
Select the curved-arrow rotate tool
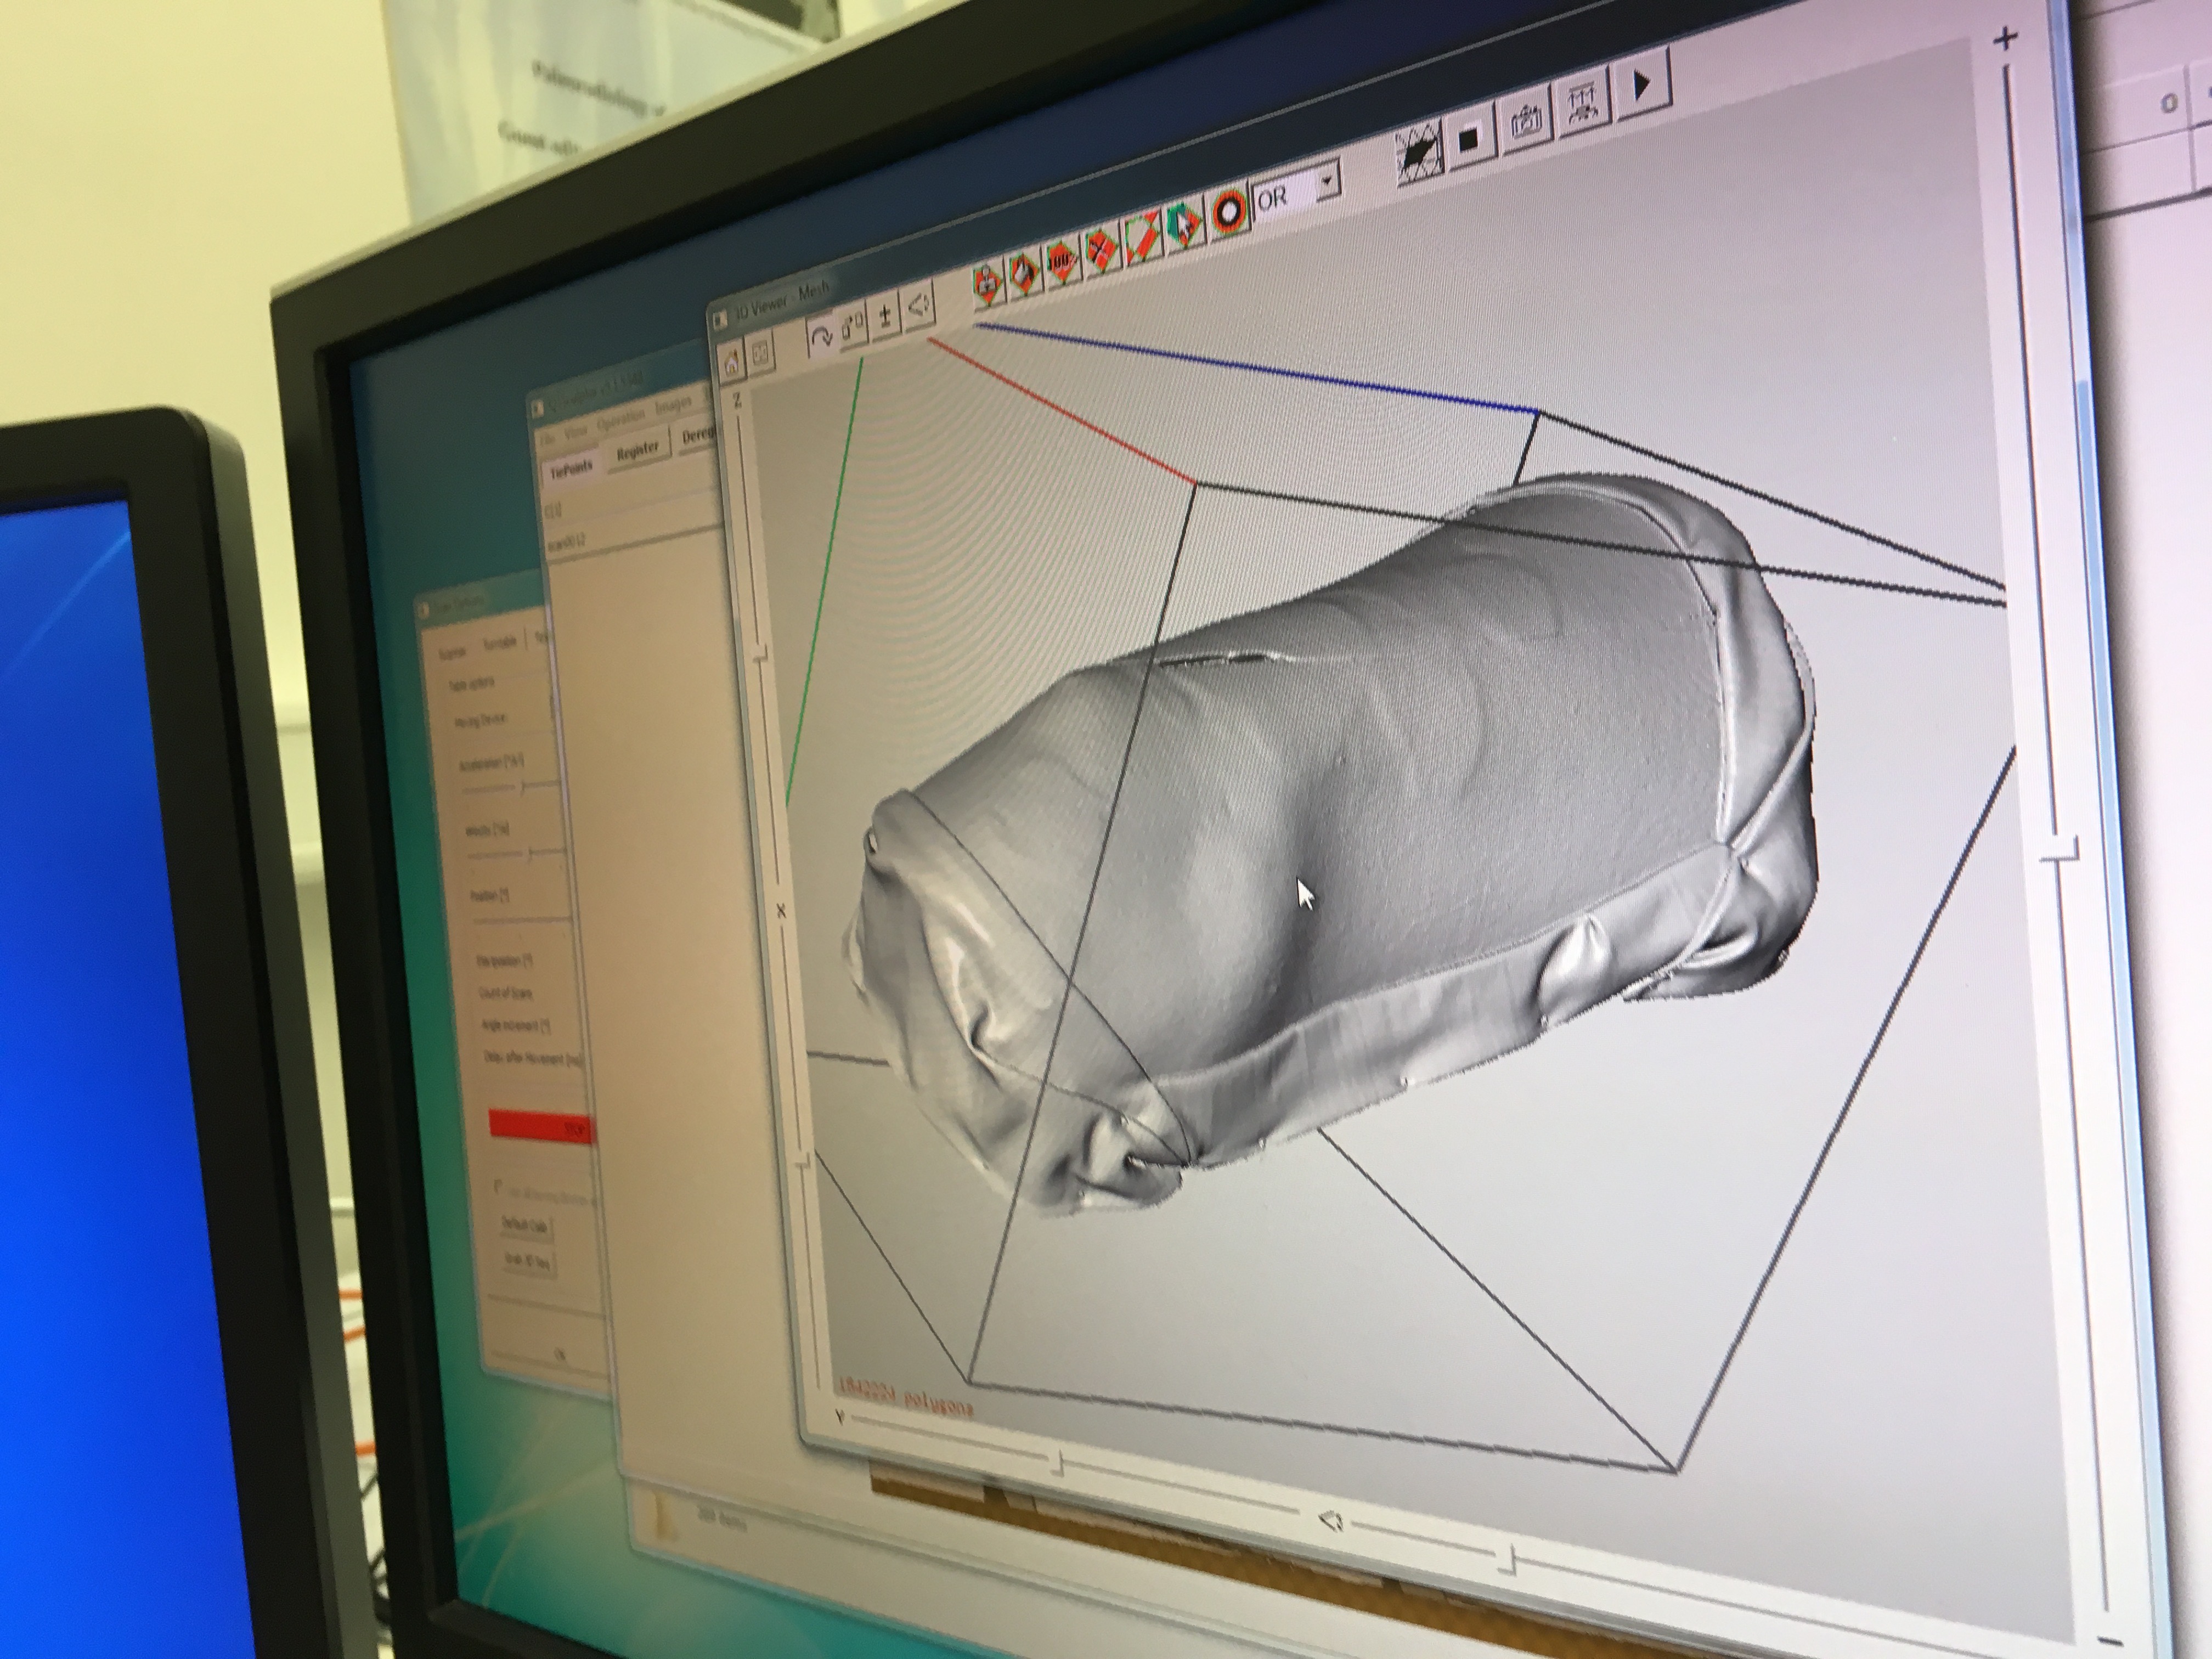point(821,338)
